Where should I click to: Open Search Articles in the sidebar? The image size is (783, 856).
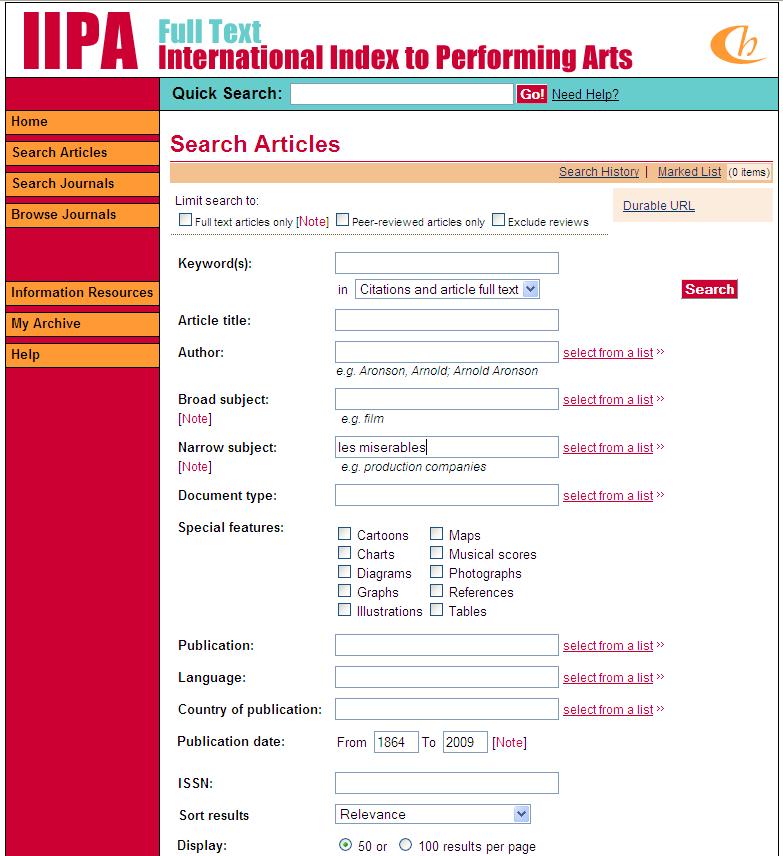coord(82,153)
